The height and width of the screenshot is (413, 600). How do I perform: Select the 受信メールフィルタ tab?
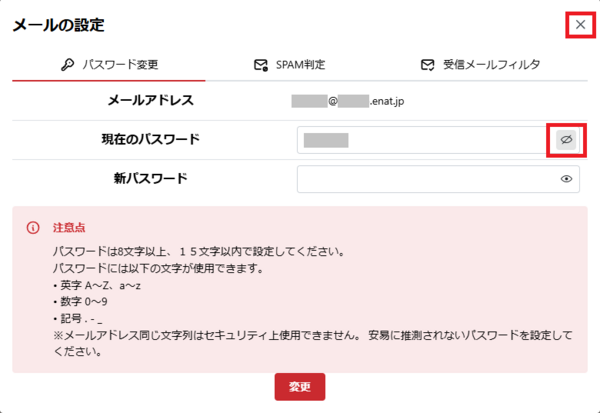tap(482, 65)
